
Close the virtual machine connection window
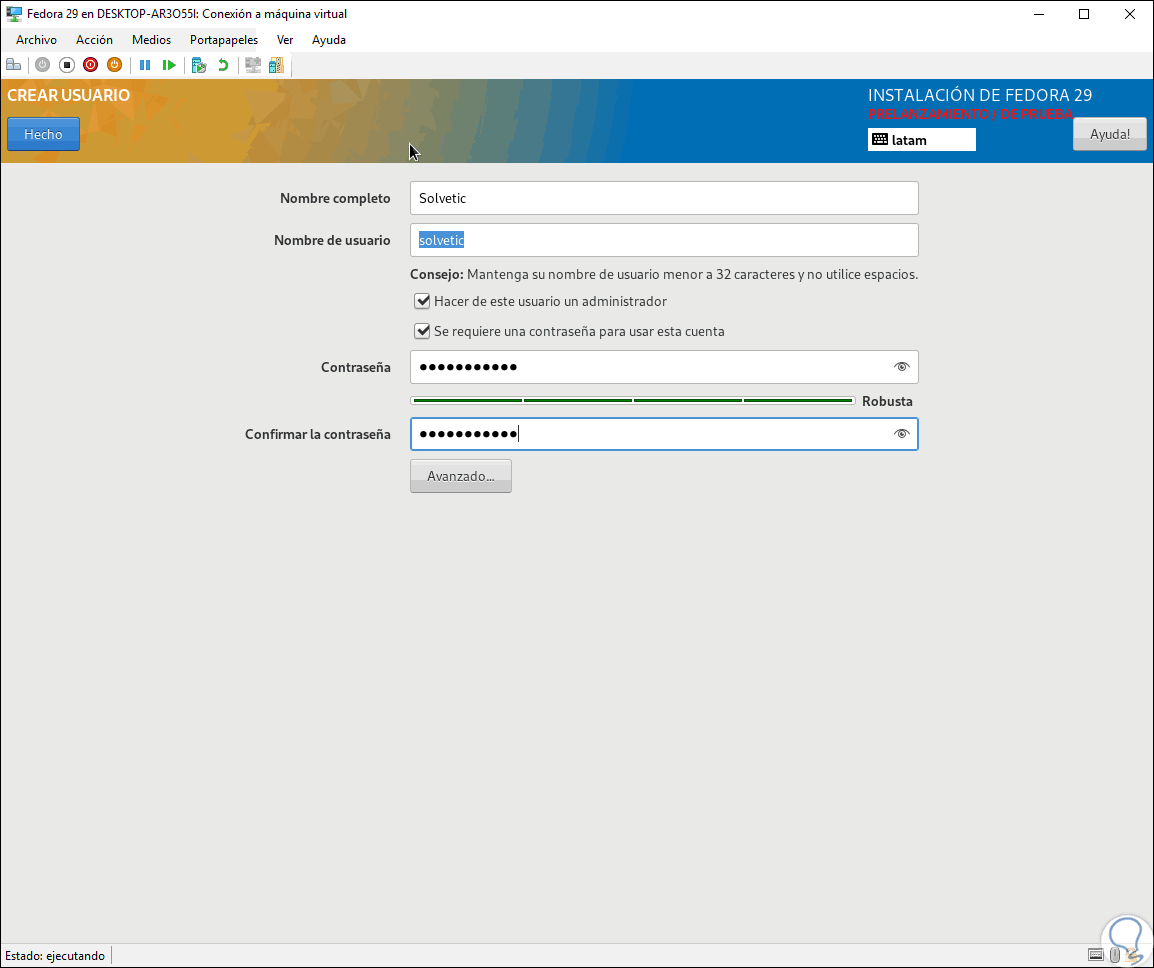click(x=1130, y=14)
